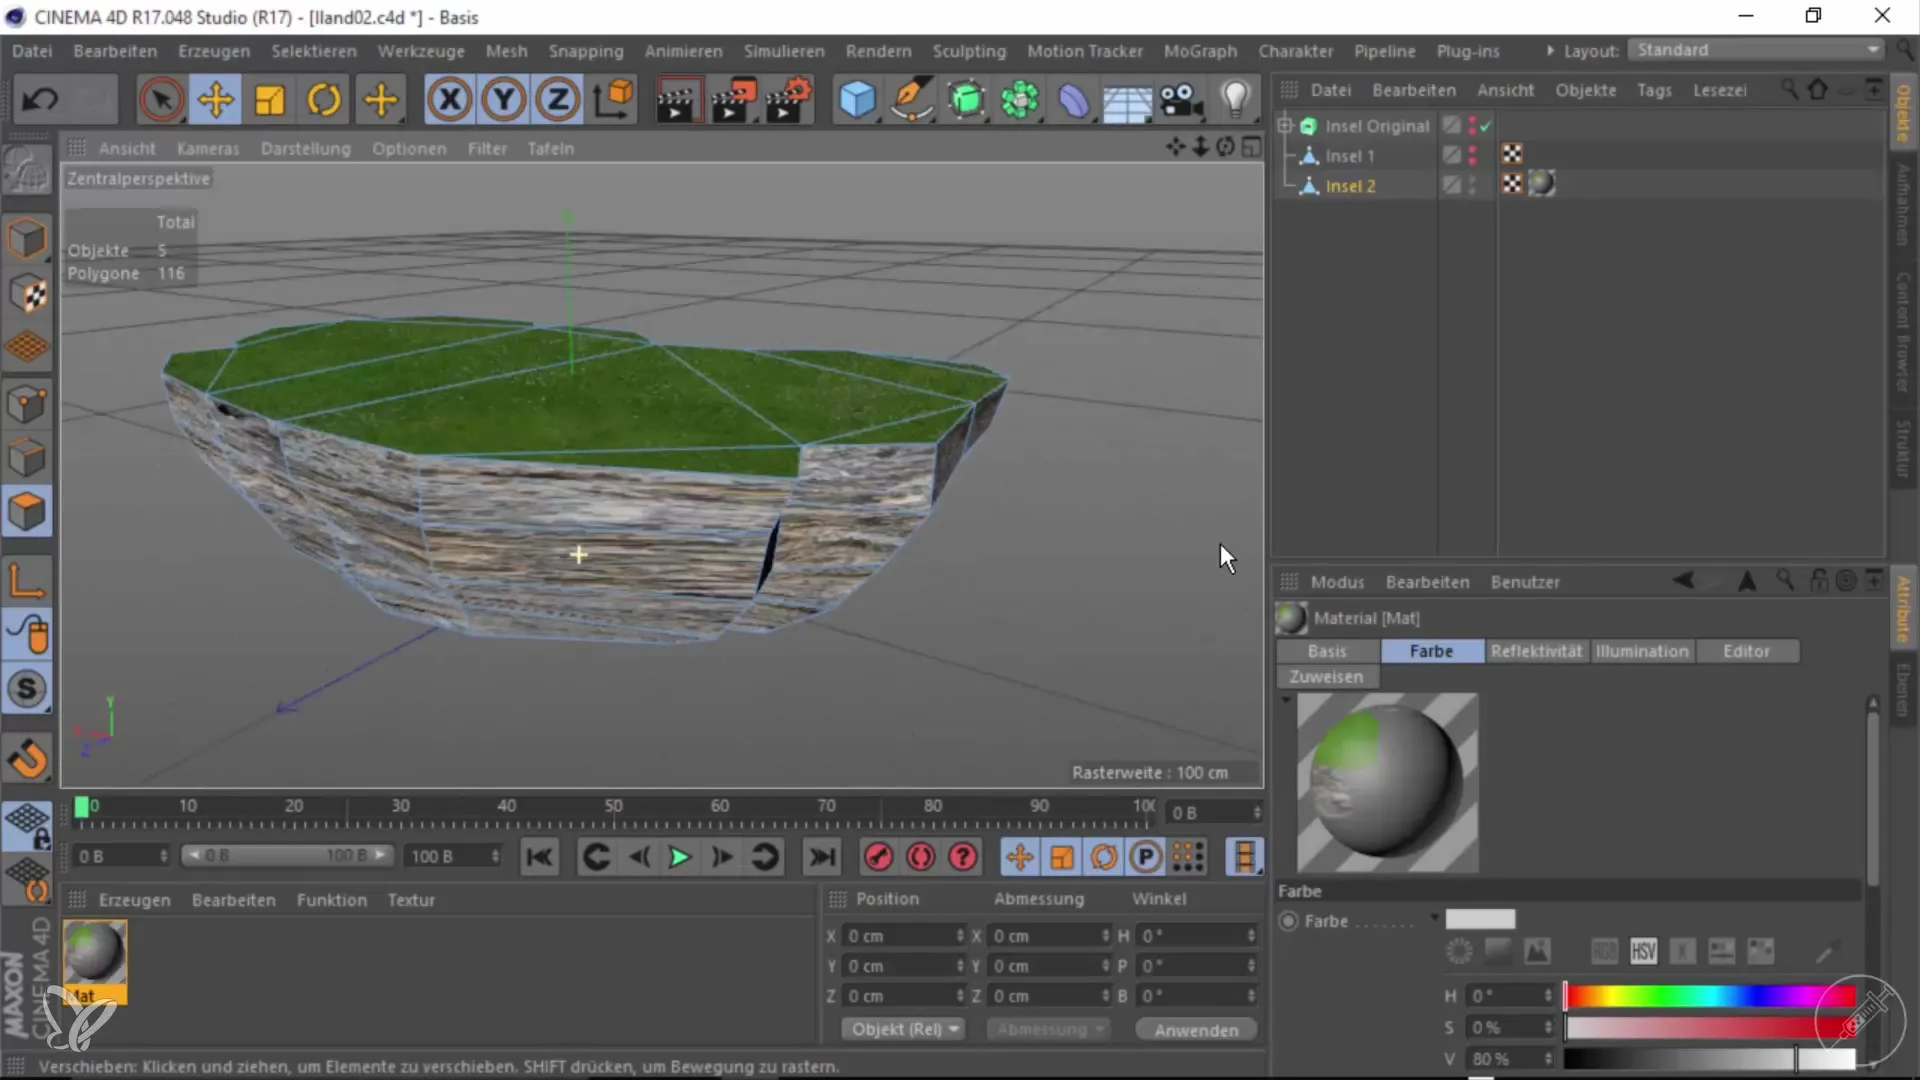This screenshot has height=1080, width=1920.
Task: Open the Basis material tab
Action: 1327,651
